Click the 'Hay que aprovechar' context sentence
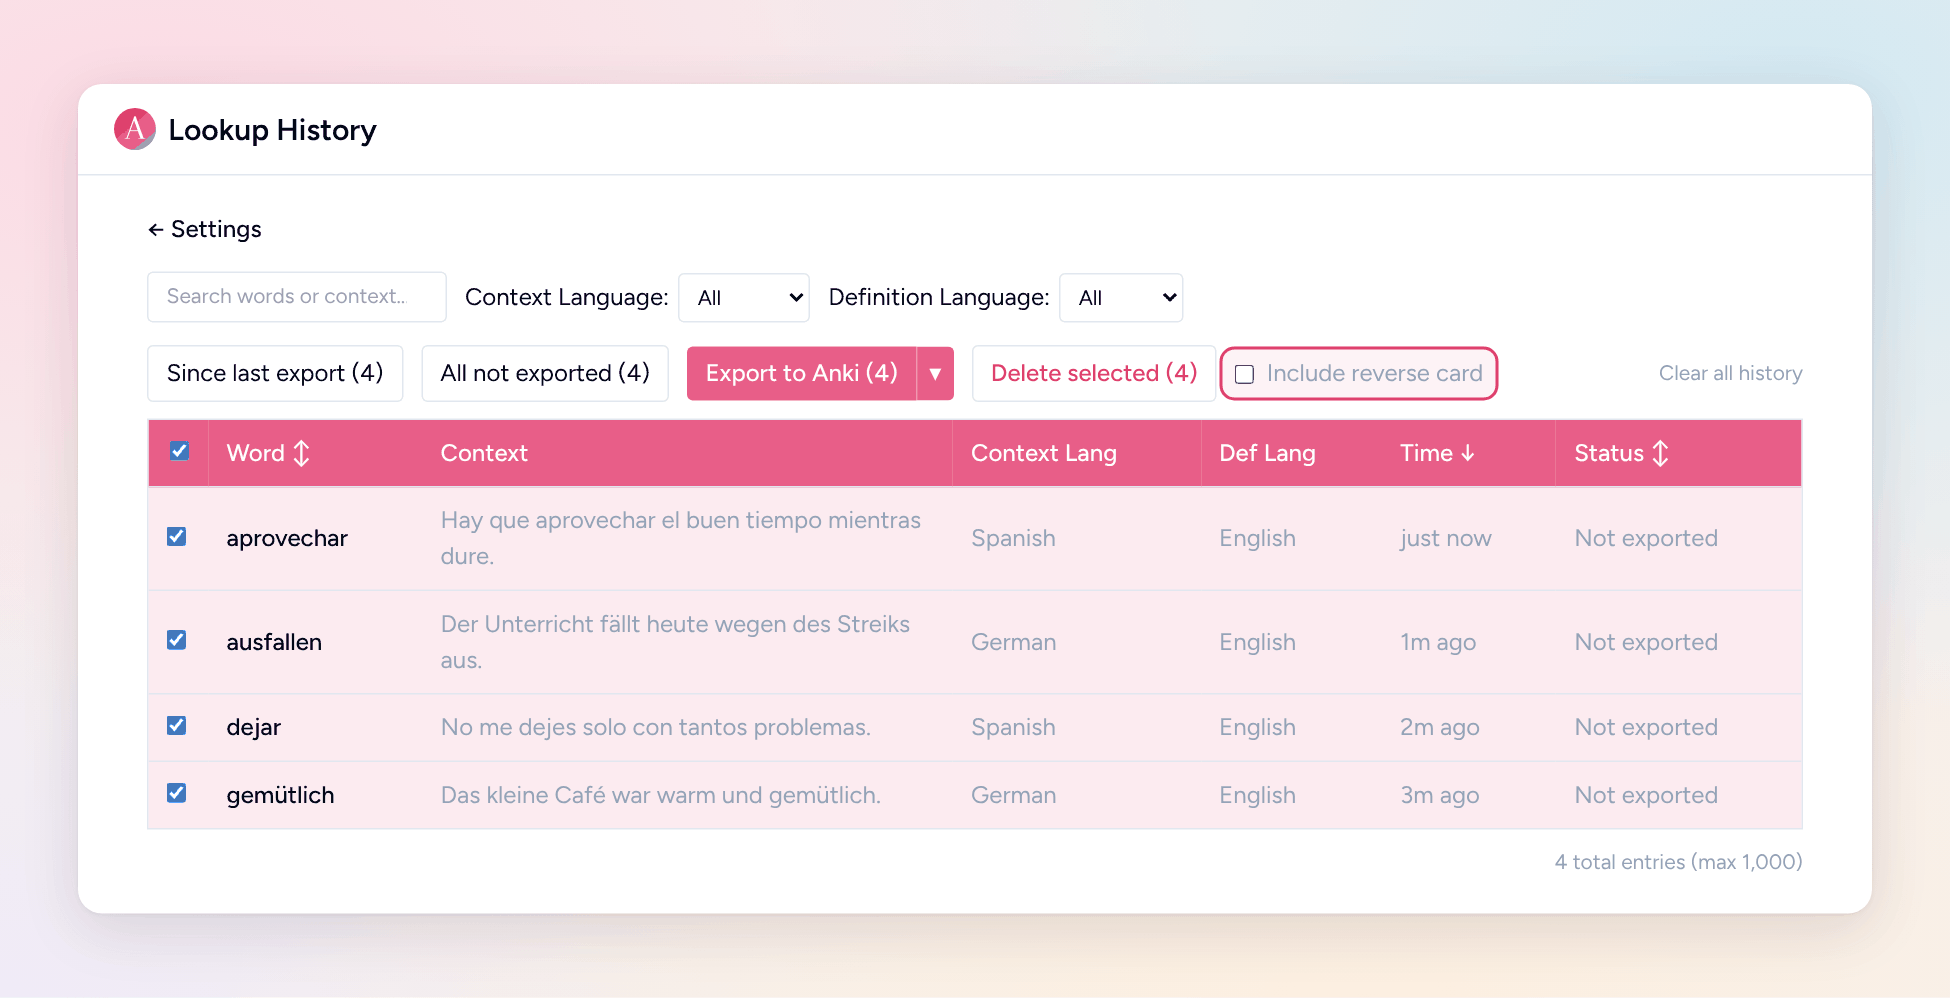Image resolution: width=1950 pixels, height=998 pixels. [x=681, y=538]
